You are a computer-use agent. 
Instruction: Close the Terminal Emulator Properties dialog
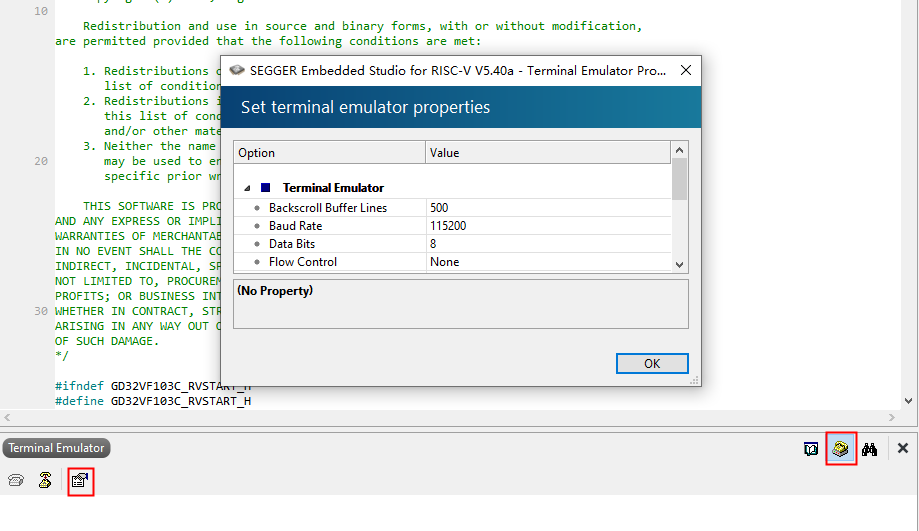coord(686,70)
